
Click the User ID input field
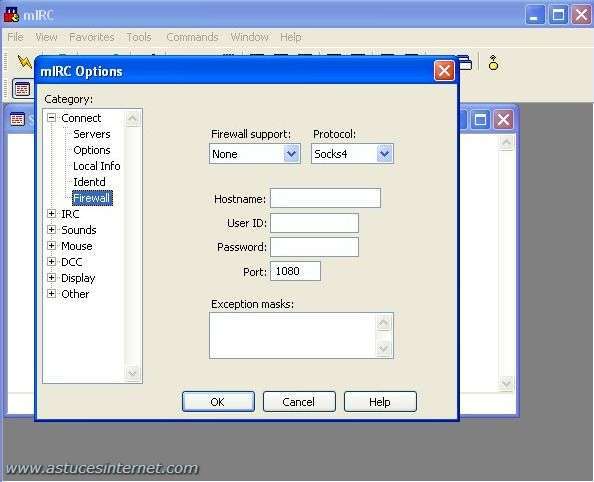click(x=314, y=223)
